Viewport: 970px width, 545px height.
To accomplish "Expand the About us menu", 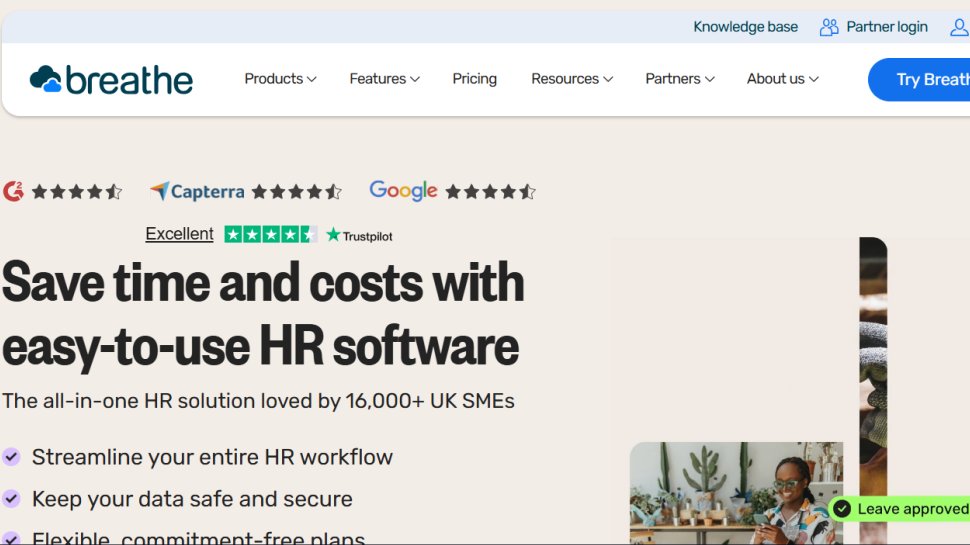I will (x=782, y=79).
